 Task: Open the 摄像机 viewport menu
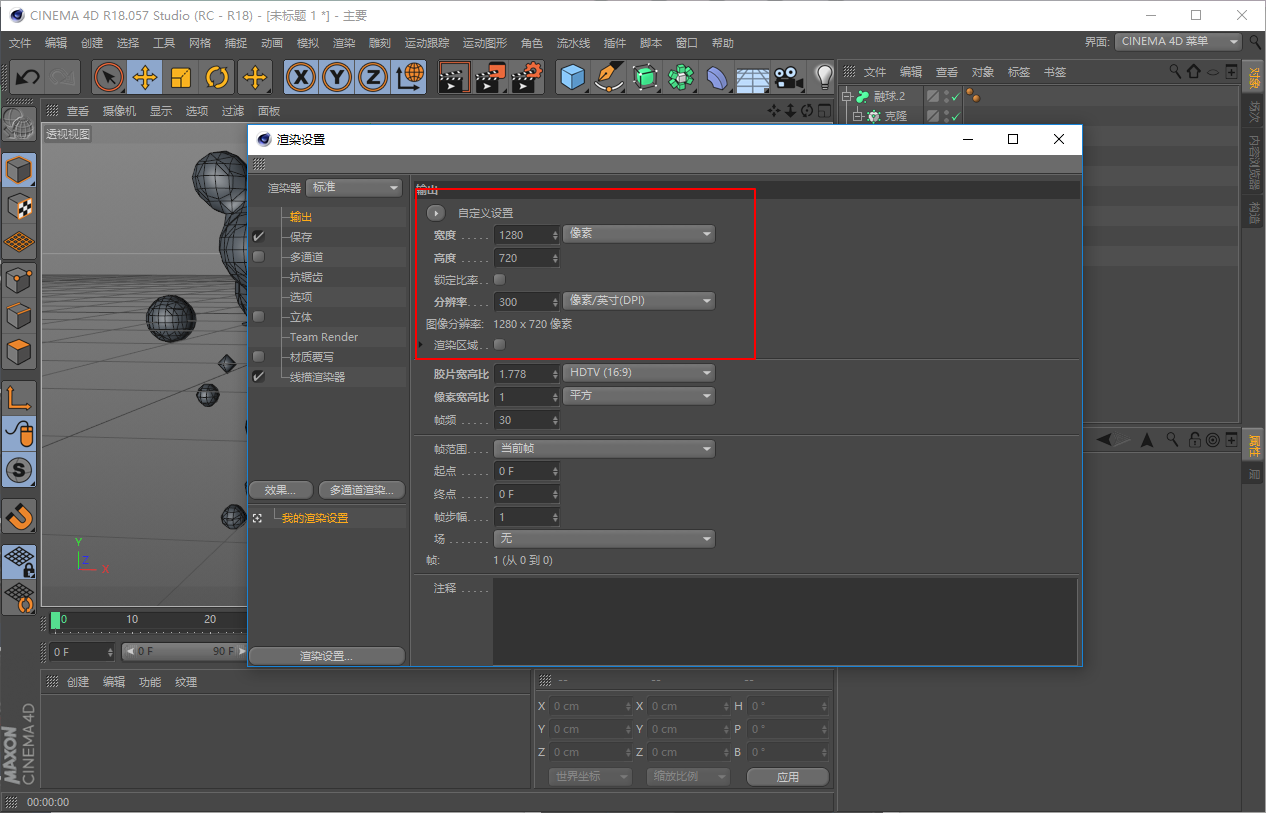pyautogui.click(x=119, y=111)
